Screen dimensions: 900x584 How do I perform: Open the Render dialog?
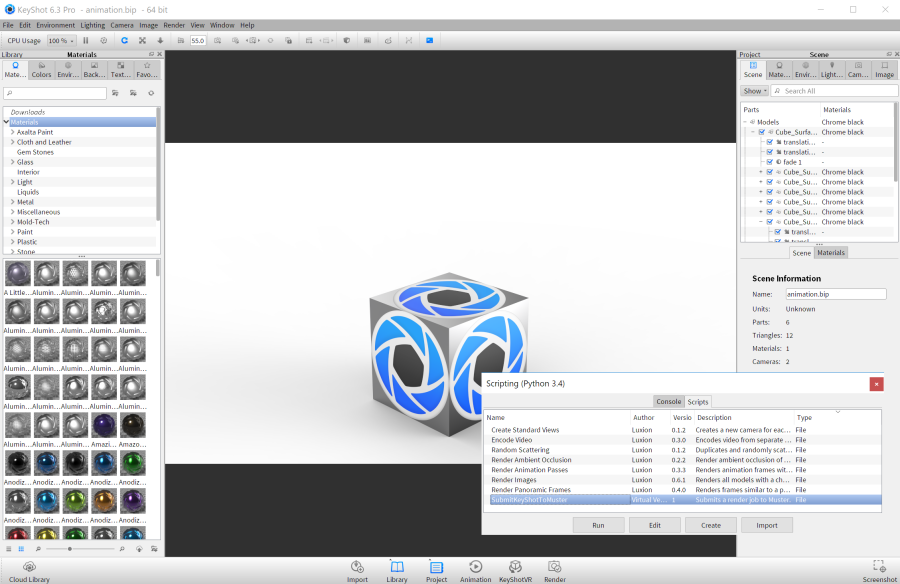(554, 571)
